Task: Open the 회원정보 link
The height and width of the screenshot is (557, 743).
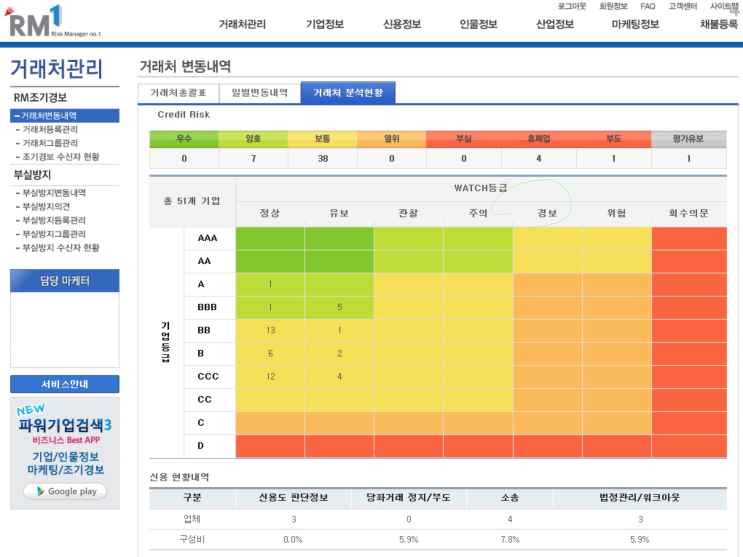Action: (613, 6)
